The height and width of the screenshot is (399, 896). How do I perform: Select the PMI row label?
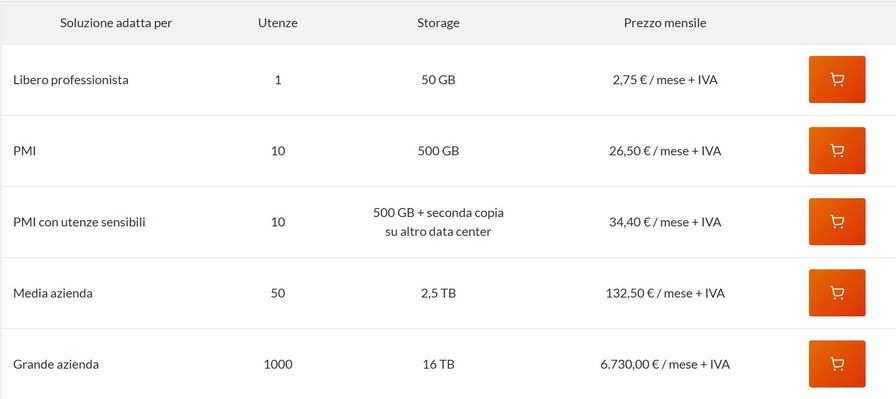24,151
